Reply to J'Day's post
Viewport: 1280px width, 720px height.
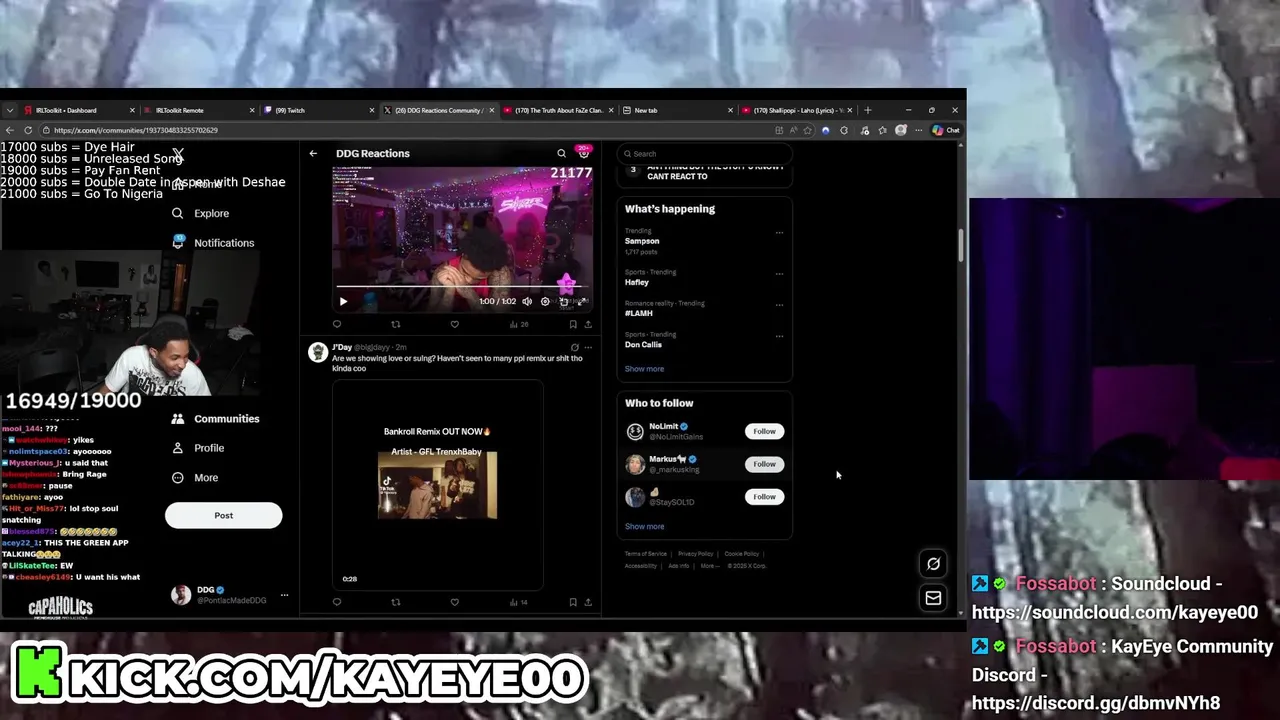(x=337, y=602)
